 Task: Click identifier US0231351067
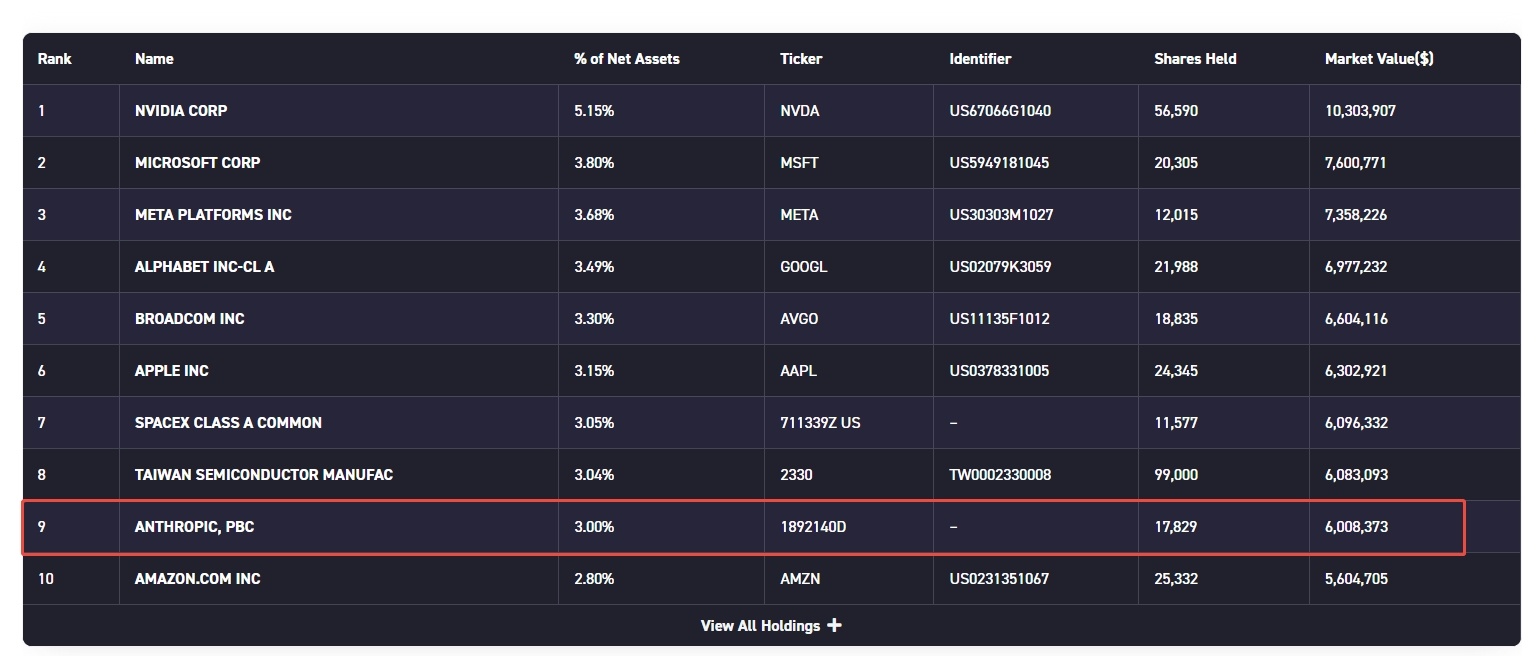point(999,579)
